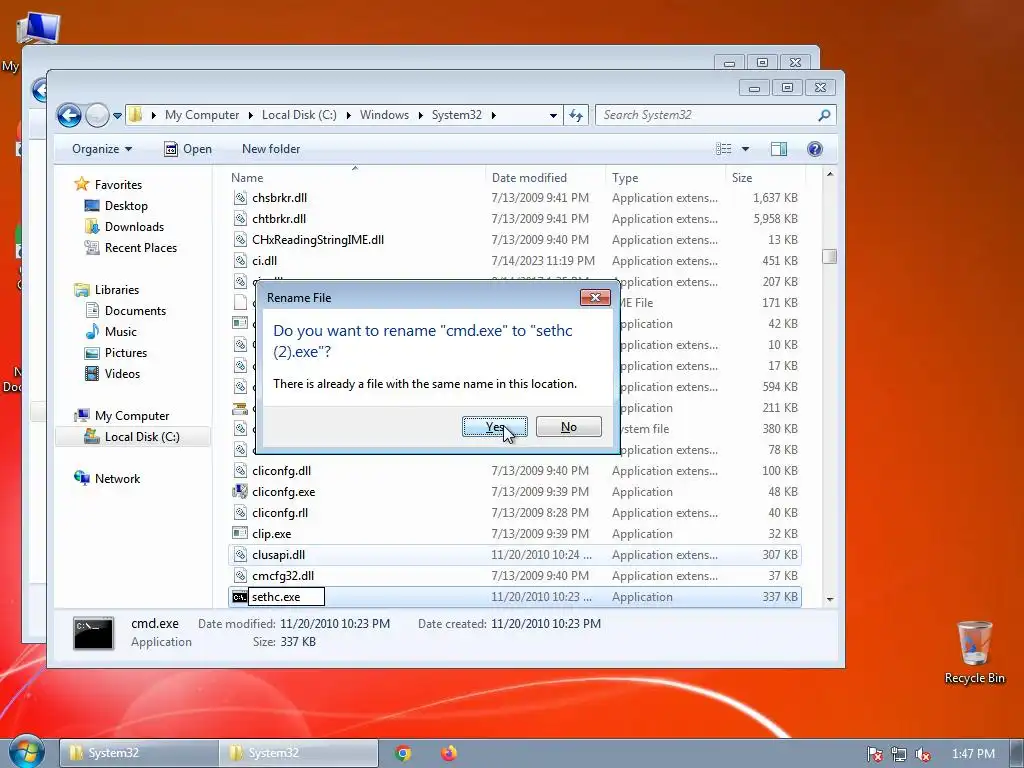This screenshot has width=1024, height=768.
Task: Click the blue Help icon
Action: tap(814, 149)
